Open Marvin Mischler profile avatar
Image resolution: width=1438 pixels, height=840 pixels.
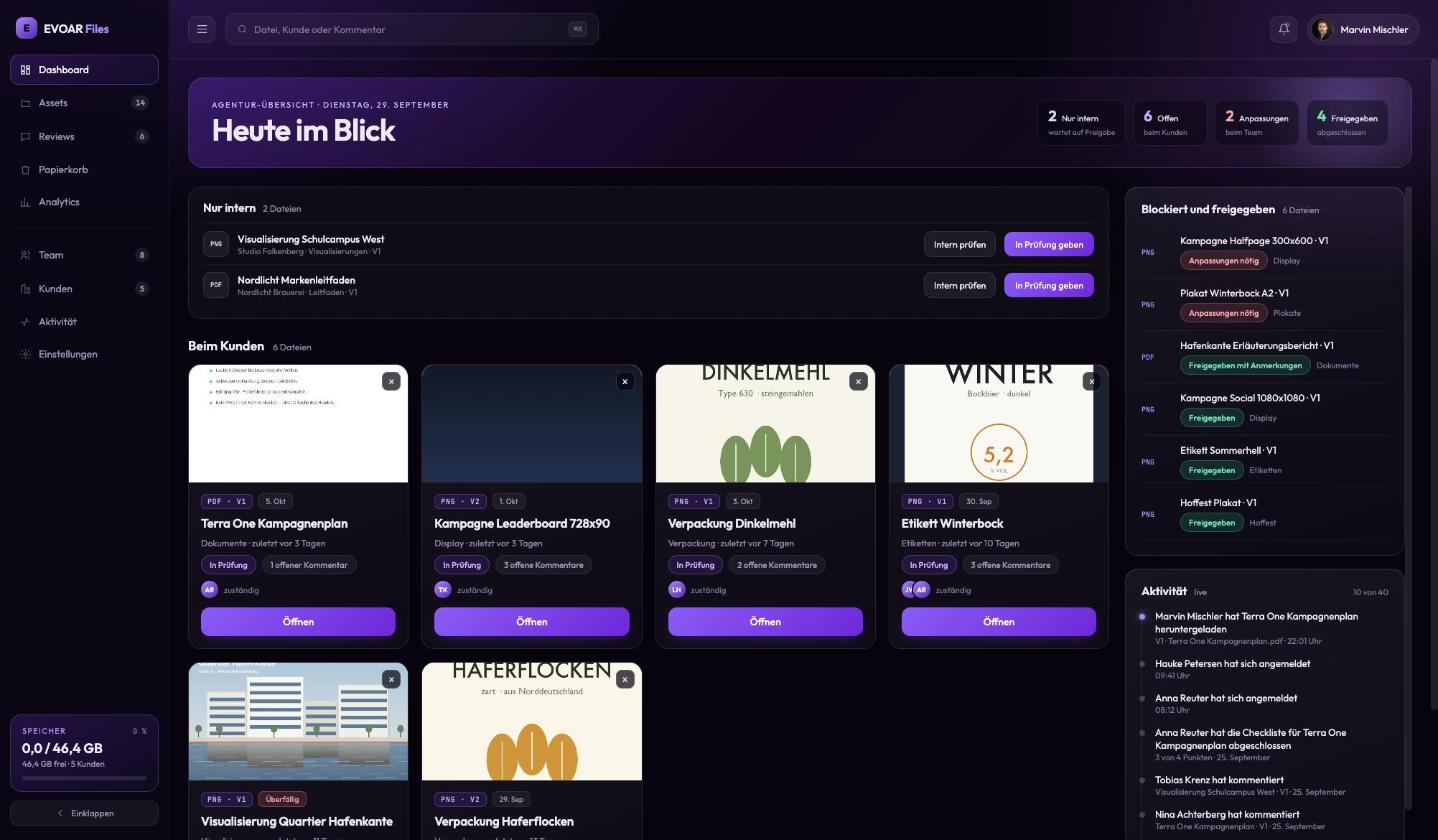tap(1322, 29)
